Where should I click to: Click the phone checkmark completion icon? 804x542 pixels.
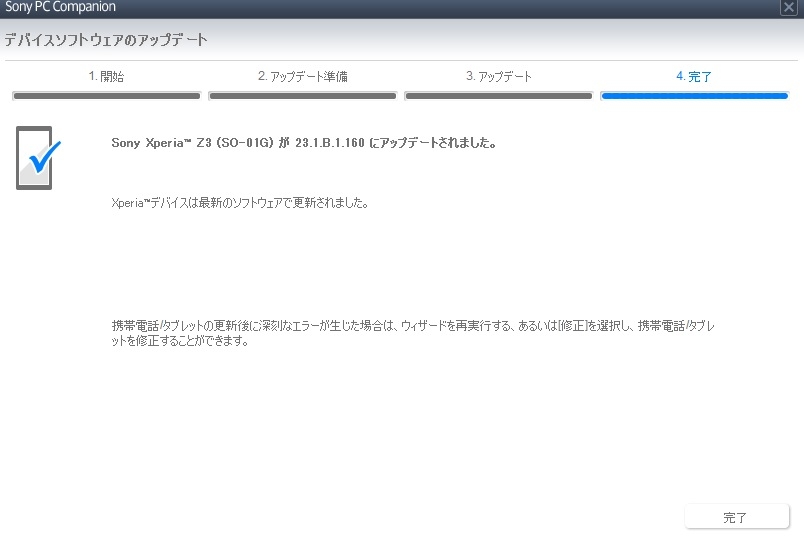[38, 158]
